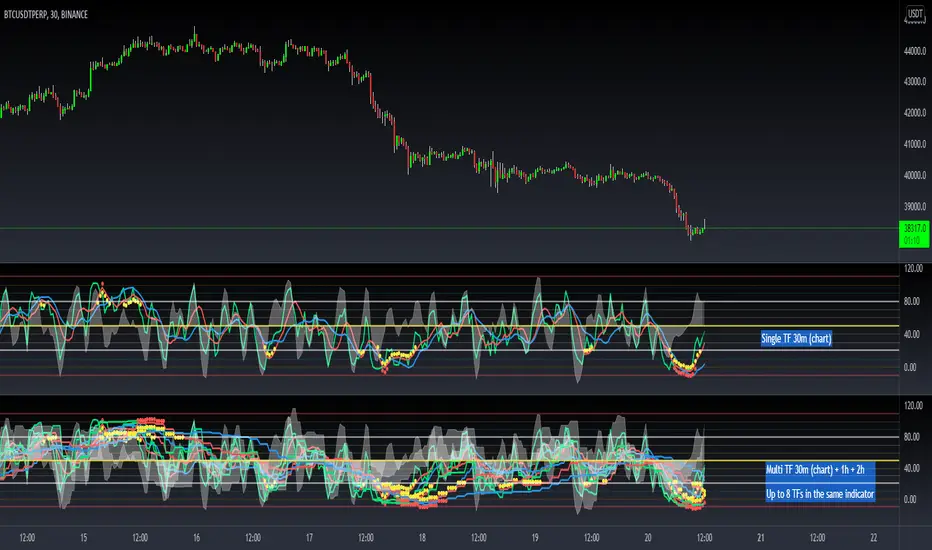
Task: Click date 22 on the time axis
Action: 874,538
